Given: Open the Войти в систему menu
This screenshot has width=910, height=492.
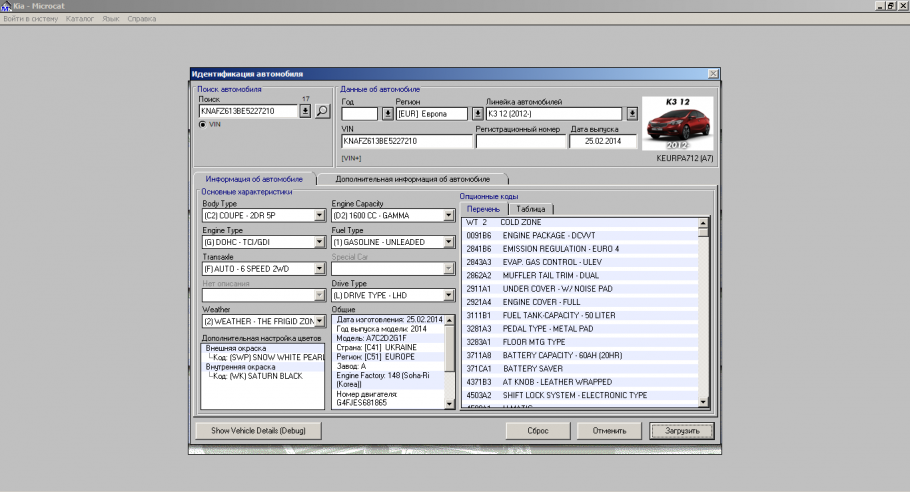Looking at the screenshot, I should tap(31, 19).
